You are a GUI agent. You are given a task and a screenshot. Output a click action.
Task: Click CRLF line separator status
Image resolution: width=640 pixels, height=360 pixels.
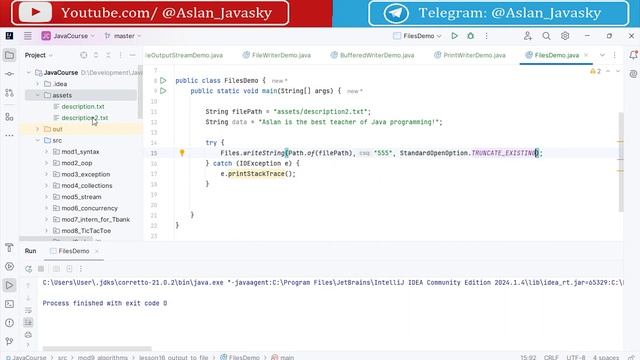tap(551, 357)
